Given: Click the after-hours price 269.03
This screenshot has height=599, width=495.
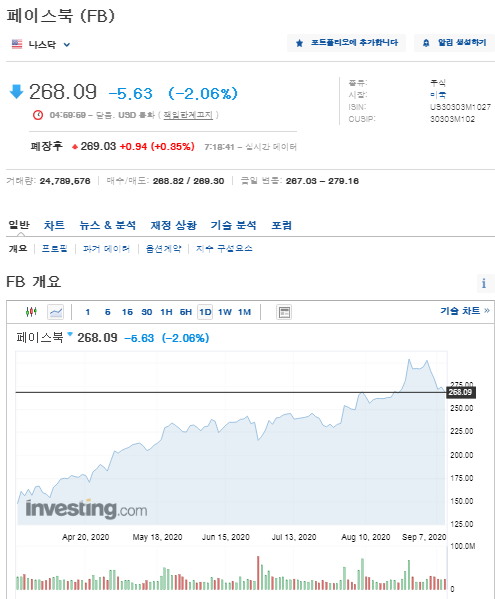Looking at the screenshot, I should (98, 146).
